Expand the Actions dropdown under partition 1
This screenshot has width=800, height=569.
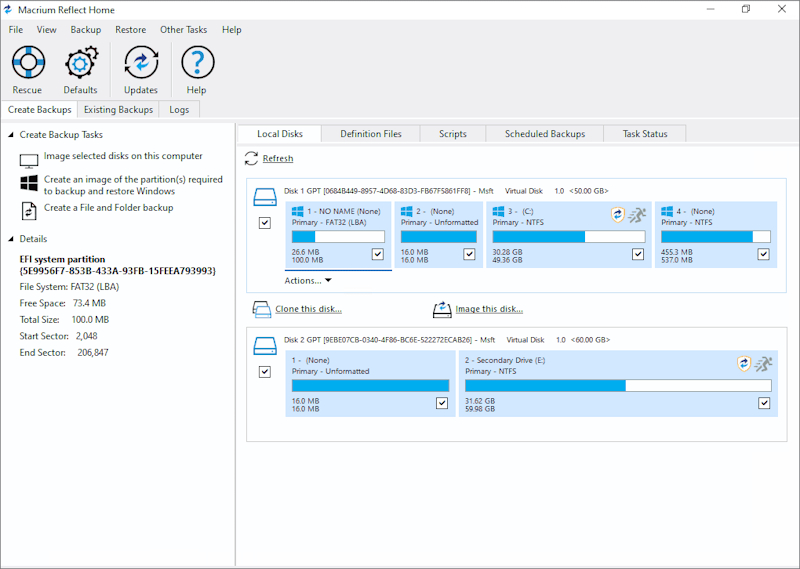pos(308,281)
